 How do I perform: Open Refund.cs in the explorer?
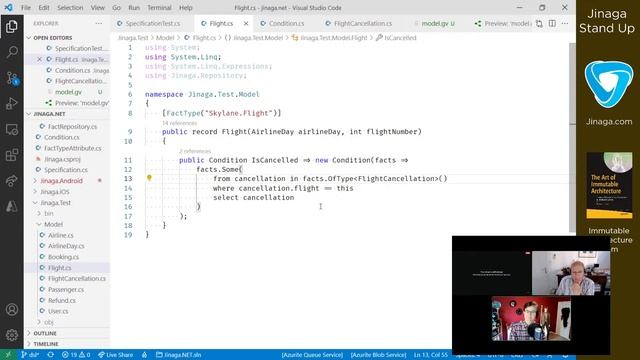click(x=62, y=300)
